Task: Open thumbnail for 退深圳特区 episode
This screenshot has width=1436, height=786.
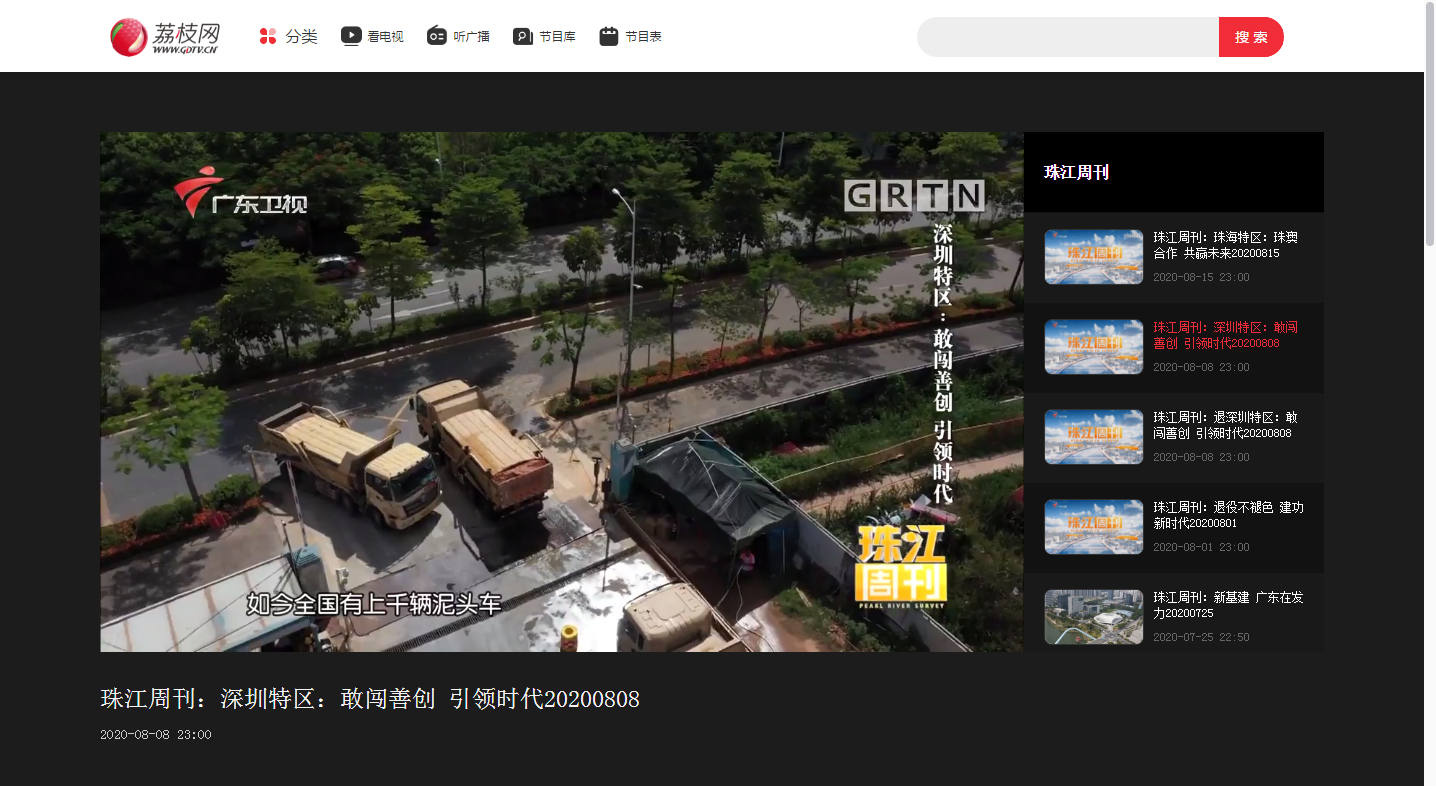Action: point(1094,437)
